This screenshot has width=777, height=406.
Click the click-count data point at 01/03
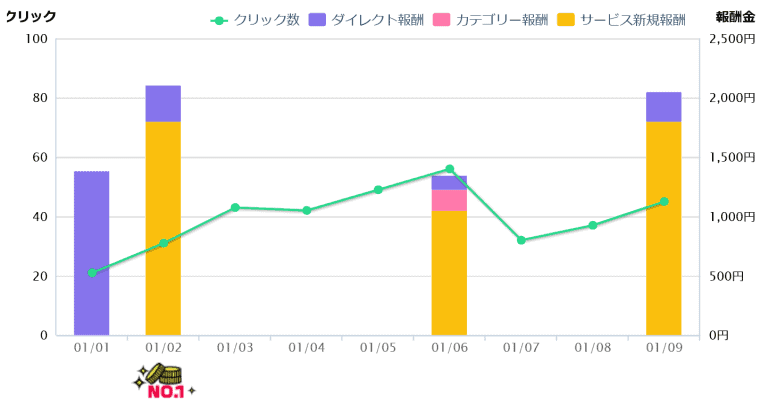235,208
